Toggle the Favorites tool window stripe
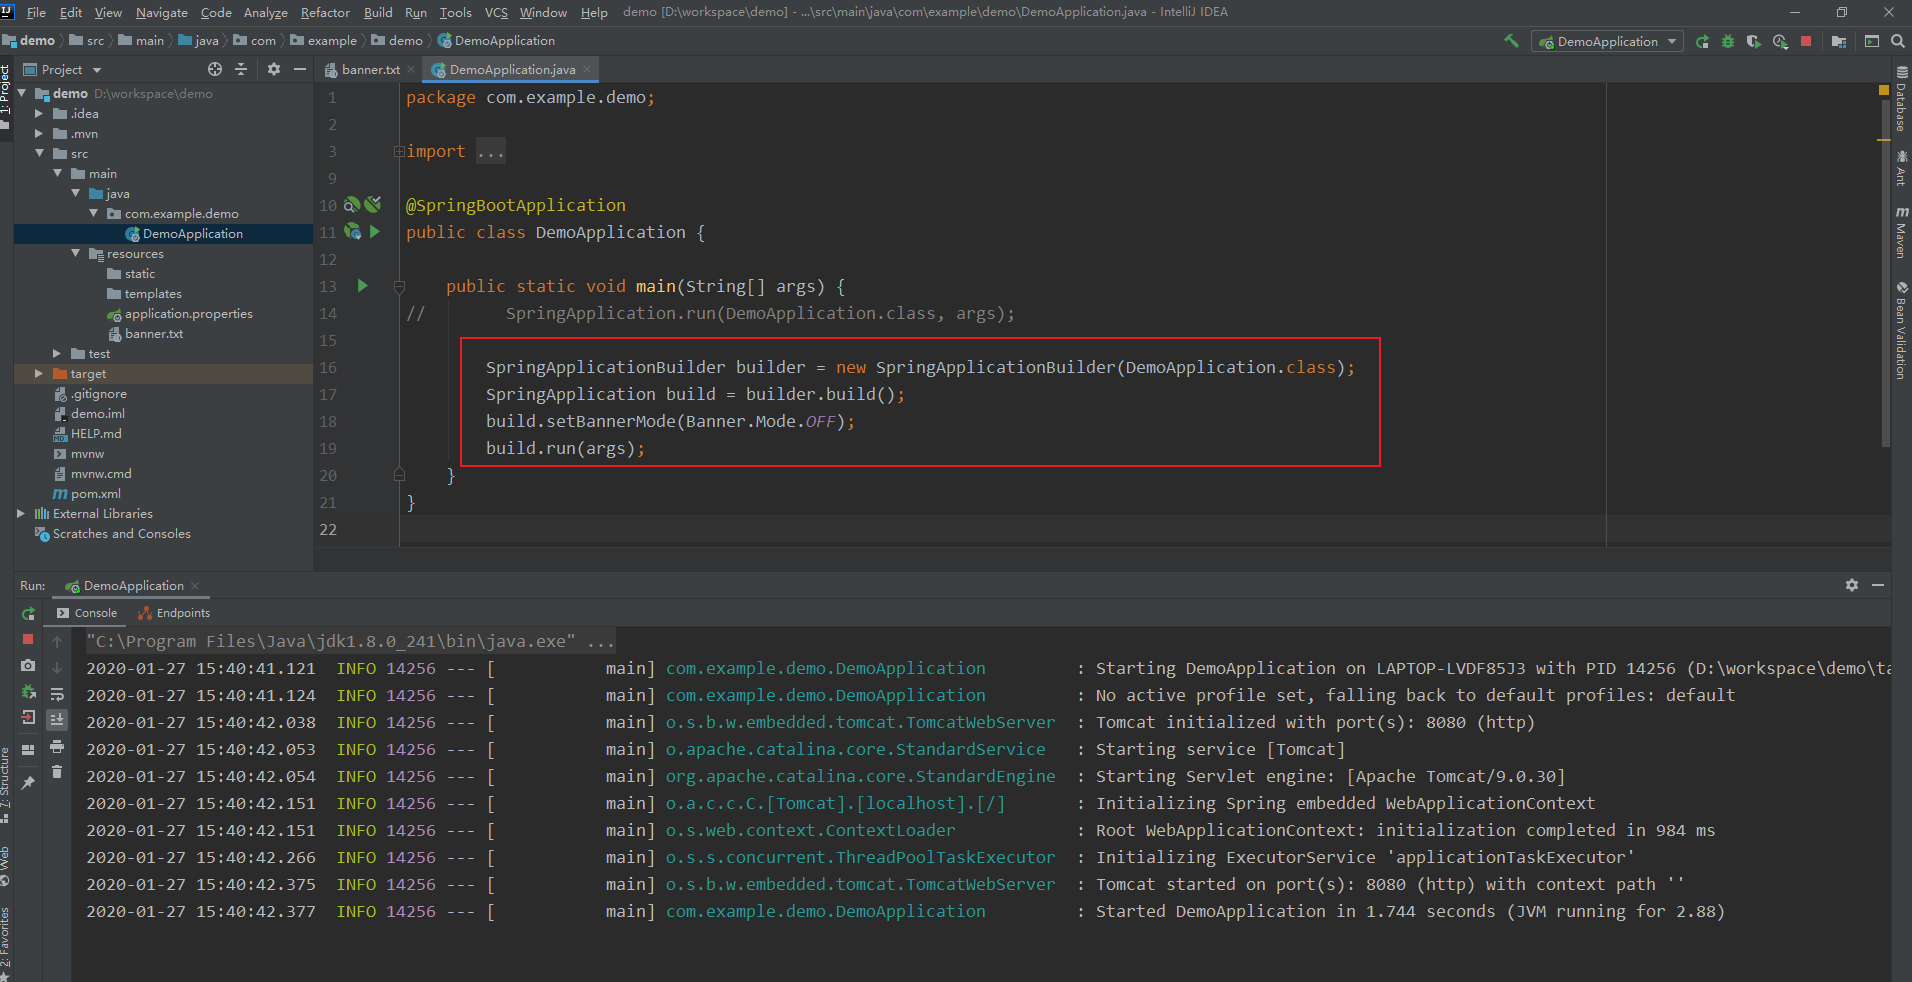Image resolution: width=1912 pixels, height=982 pixels. point(6,942)
